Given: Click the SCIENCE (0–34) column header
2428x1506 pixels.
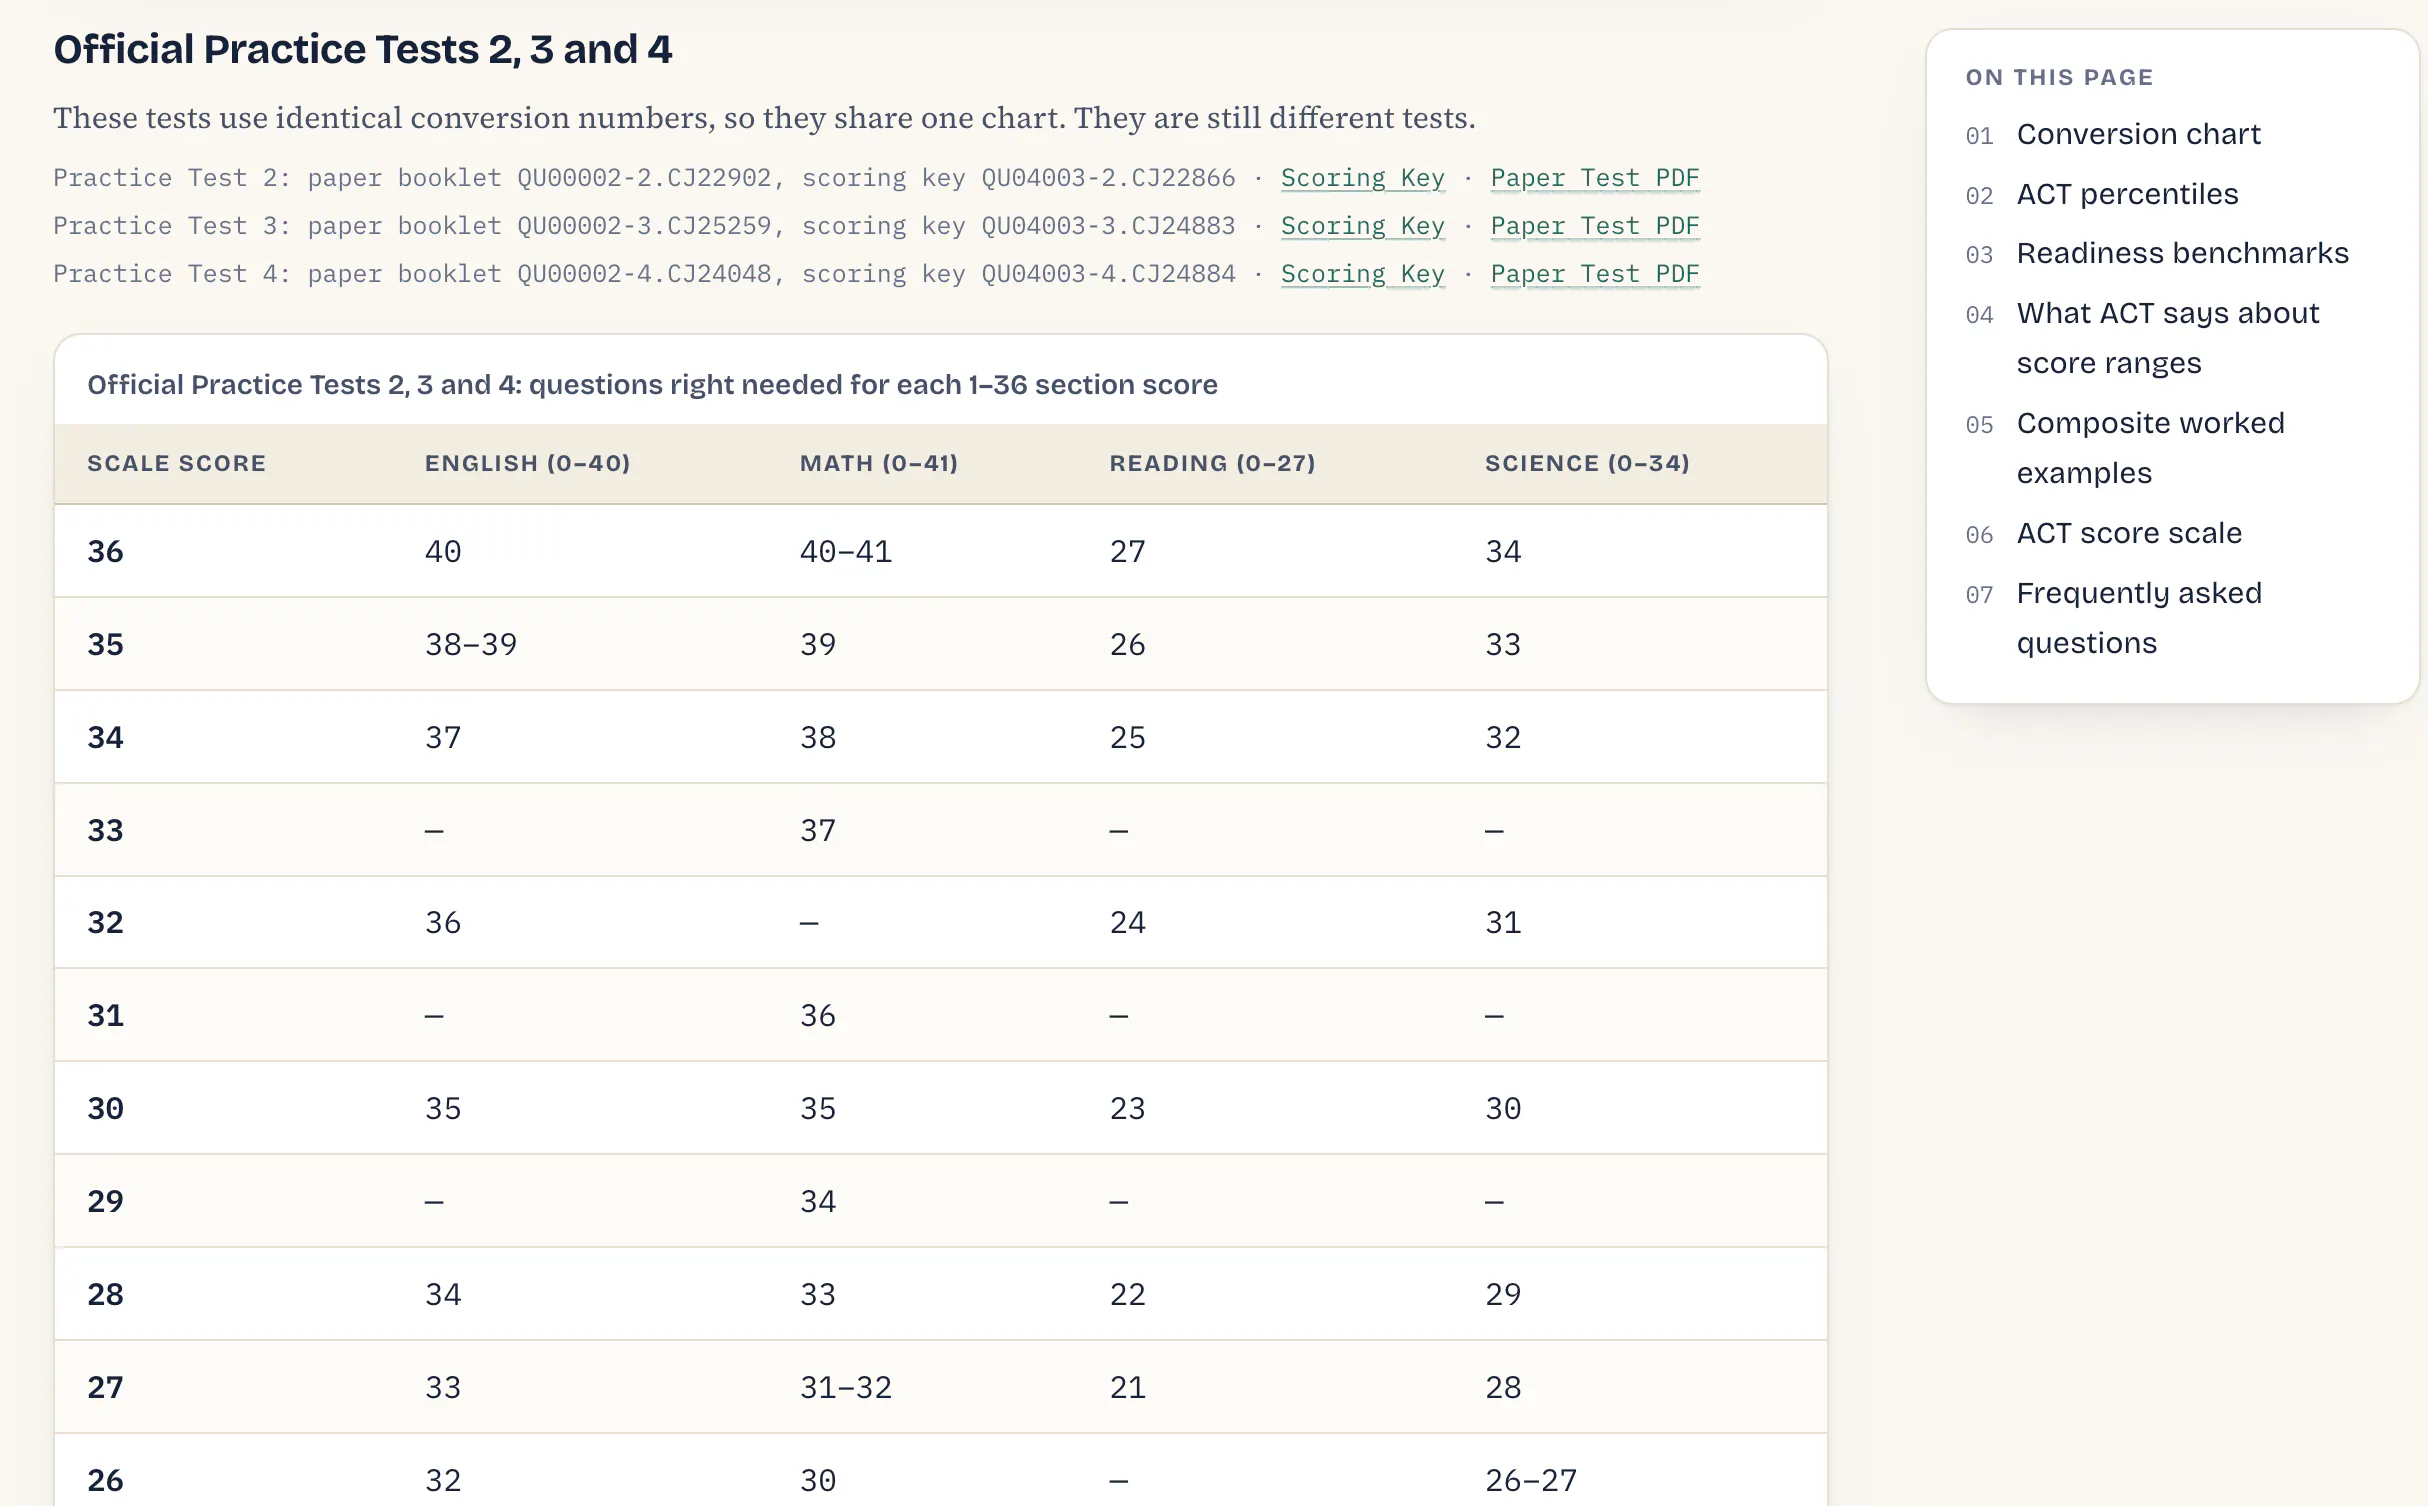Looking at the screenshot, I should (1587, 463).
